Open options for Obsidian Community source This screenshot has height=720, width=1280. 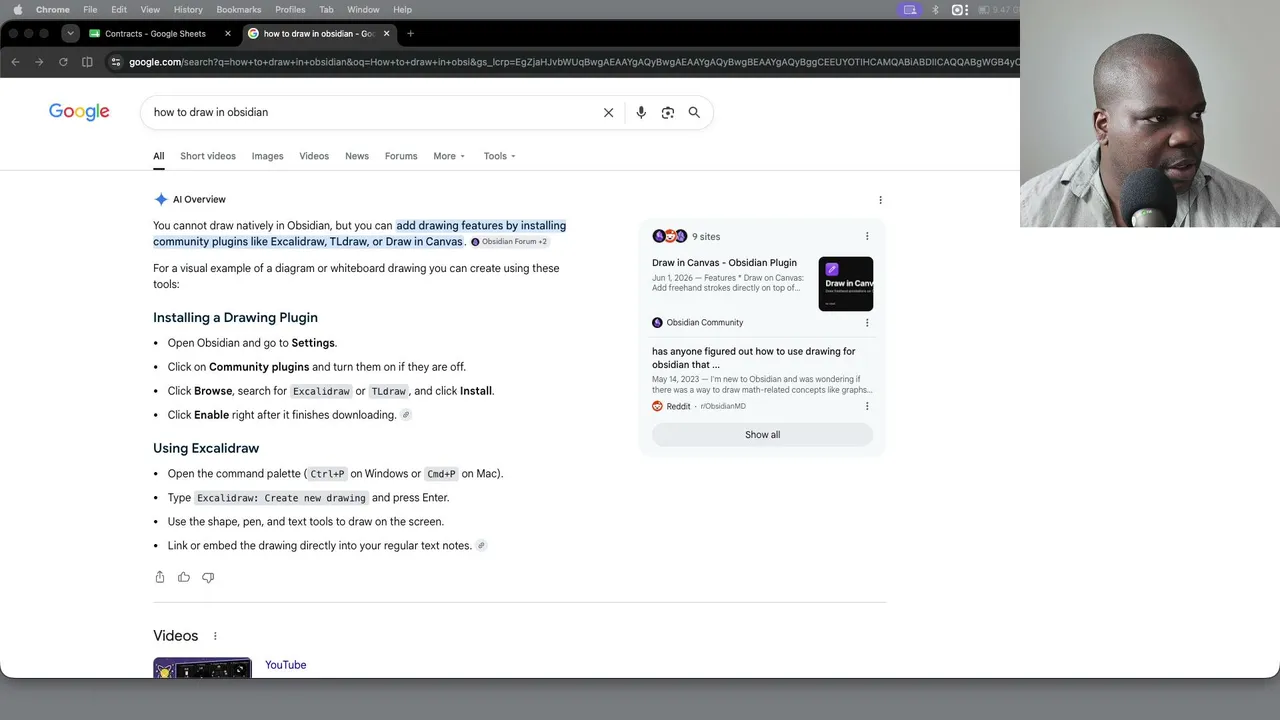[867, 323]
